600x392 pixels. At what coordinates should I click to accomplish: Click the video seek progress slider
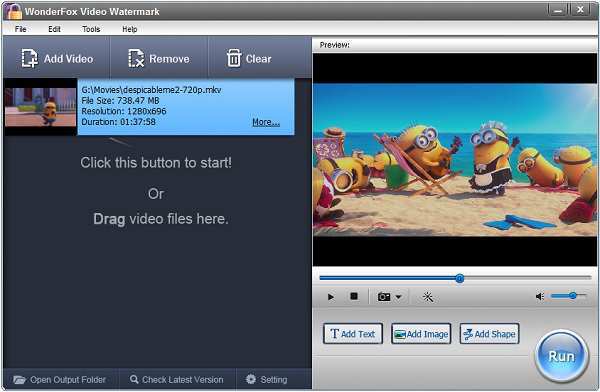[455, 278]
